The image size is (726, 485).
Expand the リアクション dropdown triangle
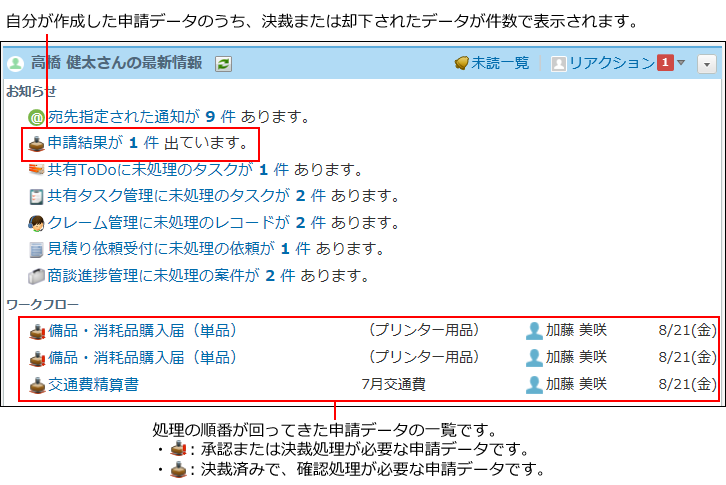point(681,62)
